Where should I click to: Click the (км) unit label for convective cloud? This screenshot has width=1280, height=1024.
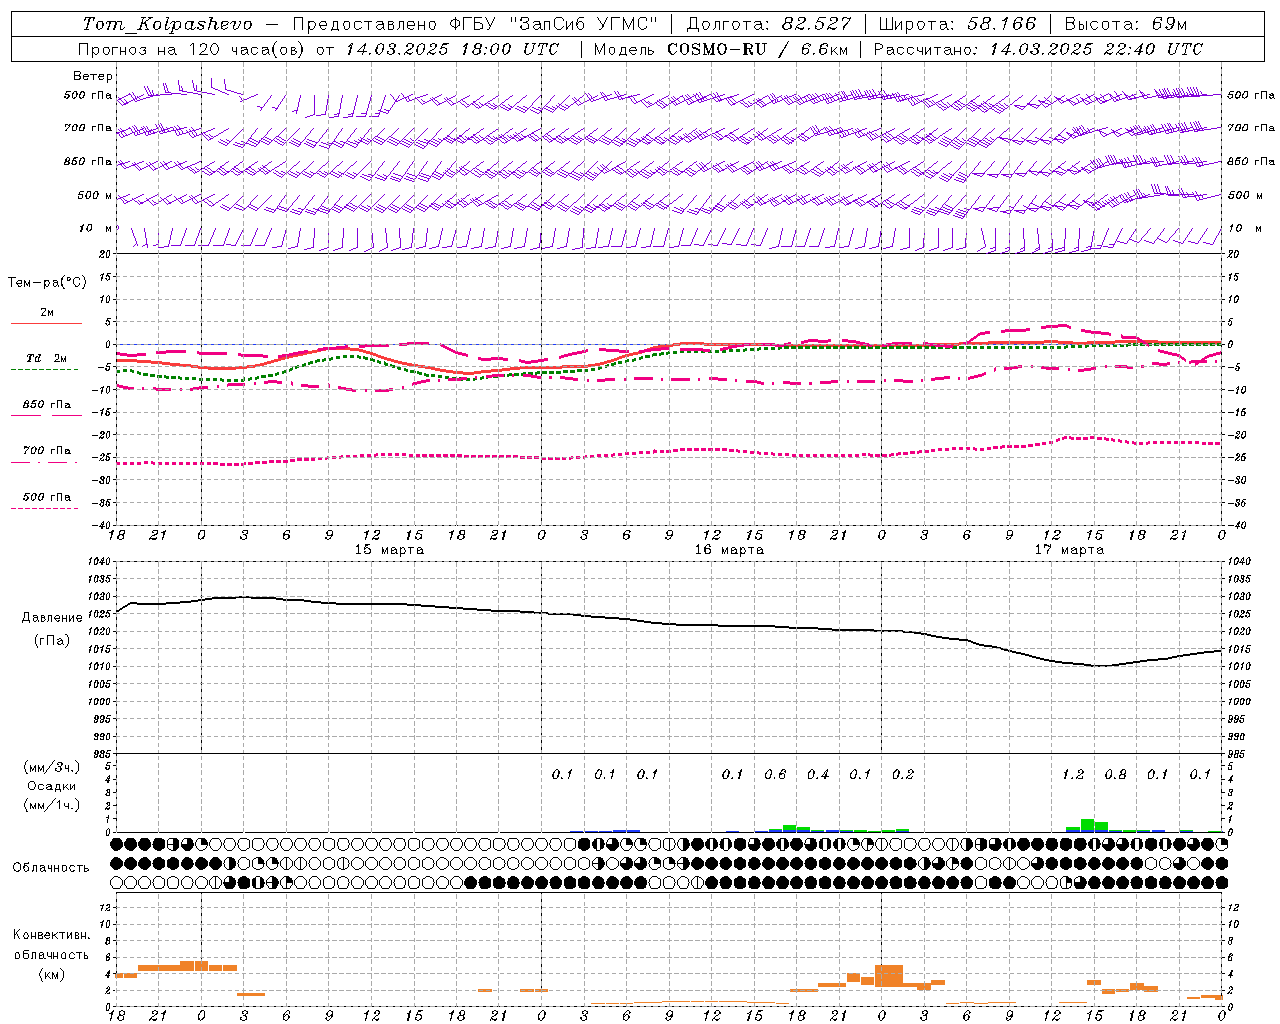[x=52, y=974]
